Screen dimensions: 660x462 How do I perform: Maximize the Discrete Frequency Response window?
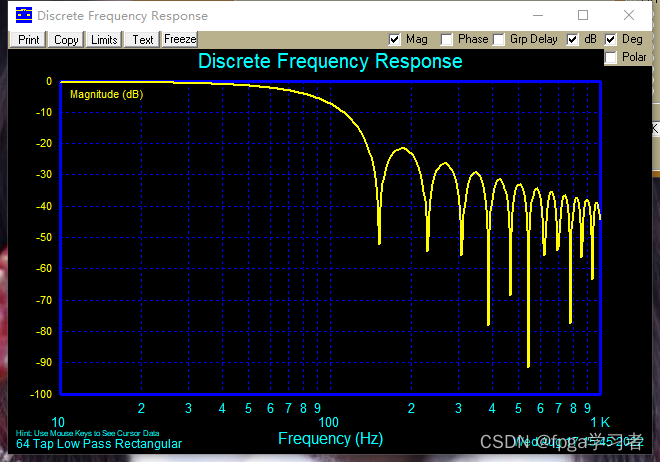[x=583, y=16]
